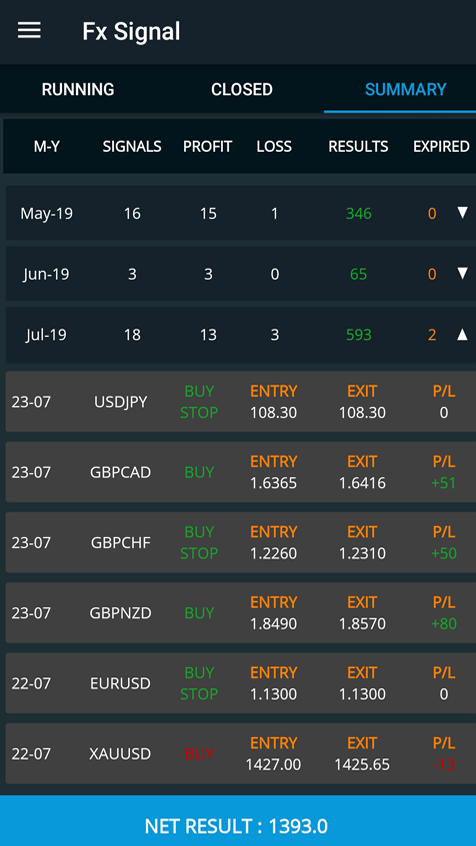The image size is (476, 846).
Task: Expand the Jun-19 row arrow
Action: (x=462, y=274)
